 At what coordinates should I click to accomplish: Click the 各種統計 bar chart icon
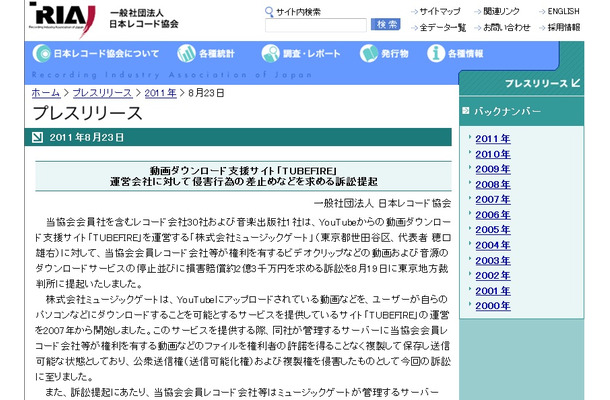[x=186, y=53]
